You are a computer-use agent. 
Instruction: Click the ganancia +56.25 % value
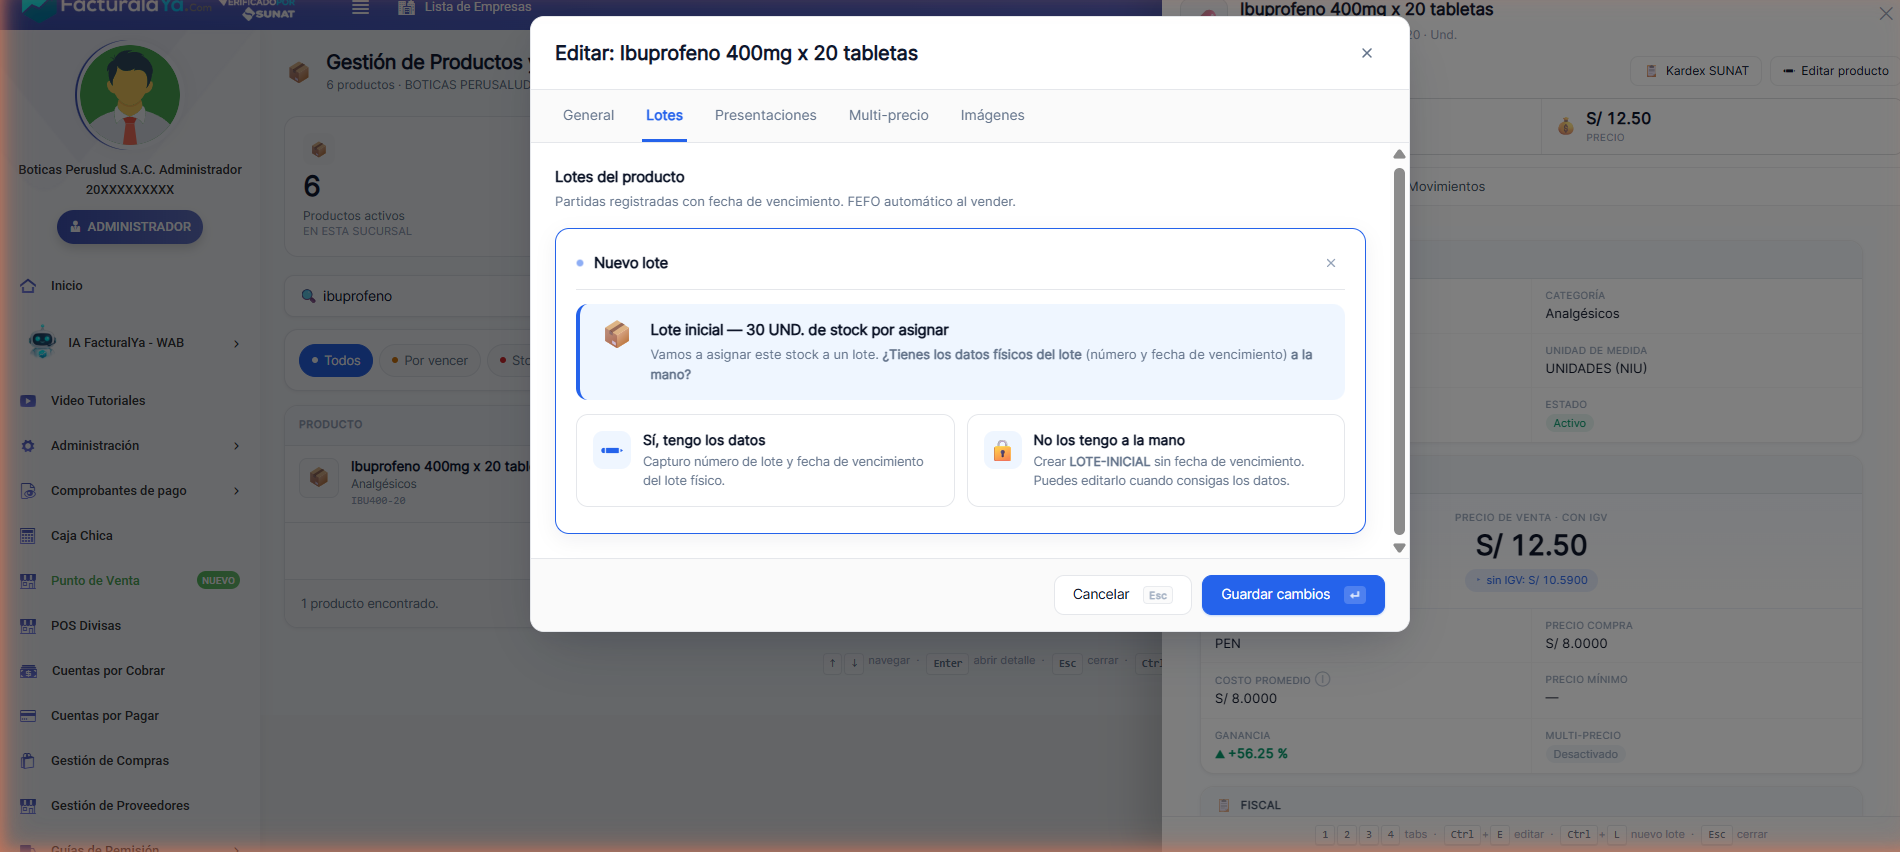(1251, 754)
